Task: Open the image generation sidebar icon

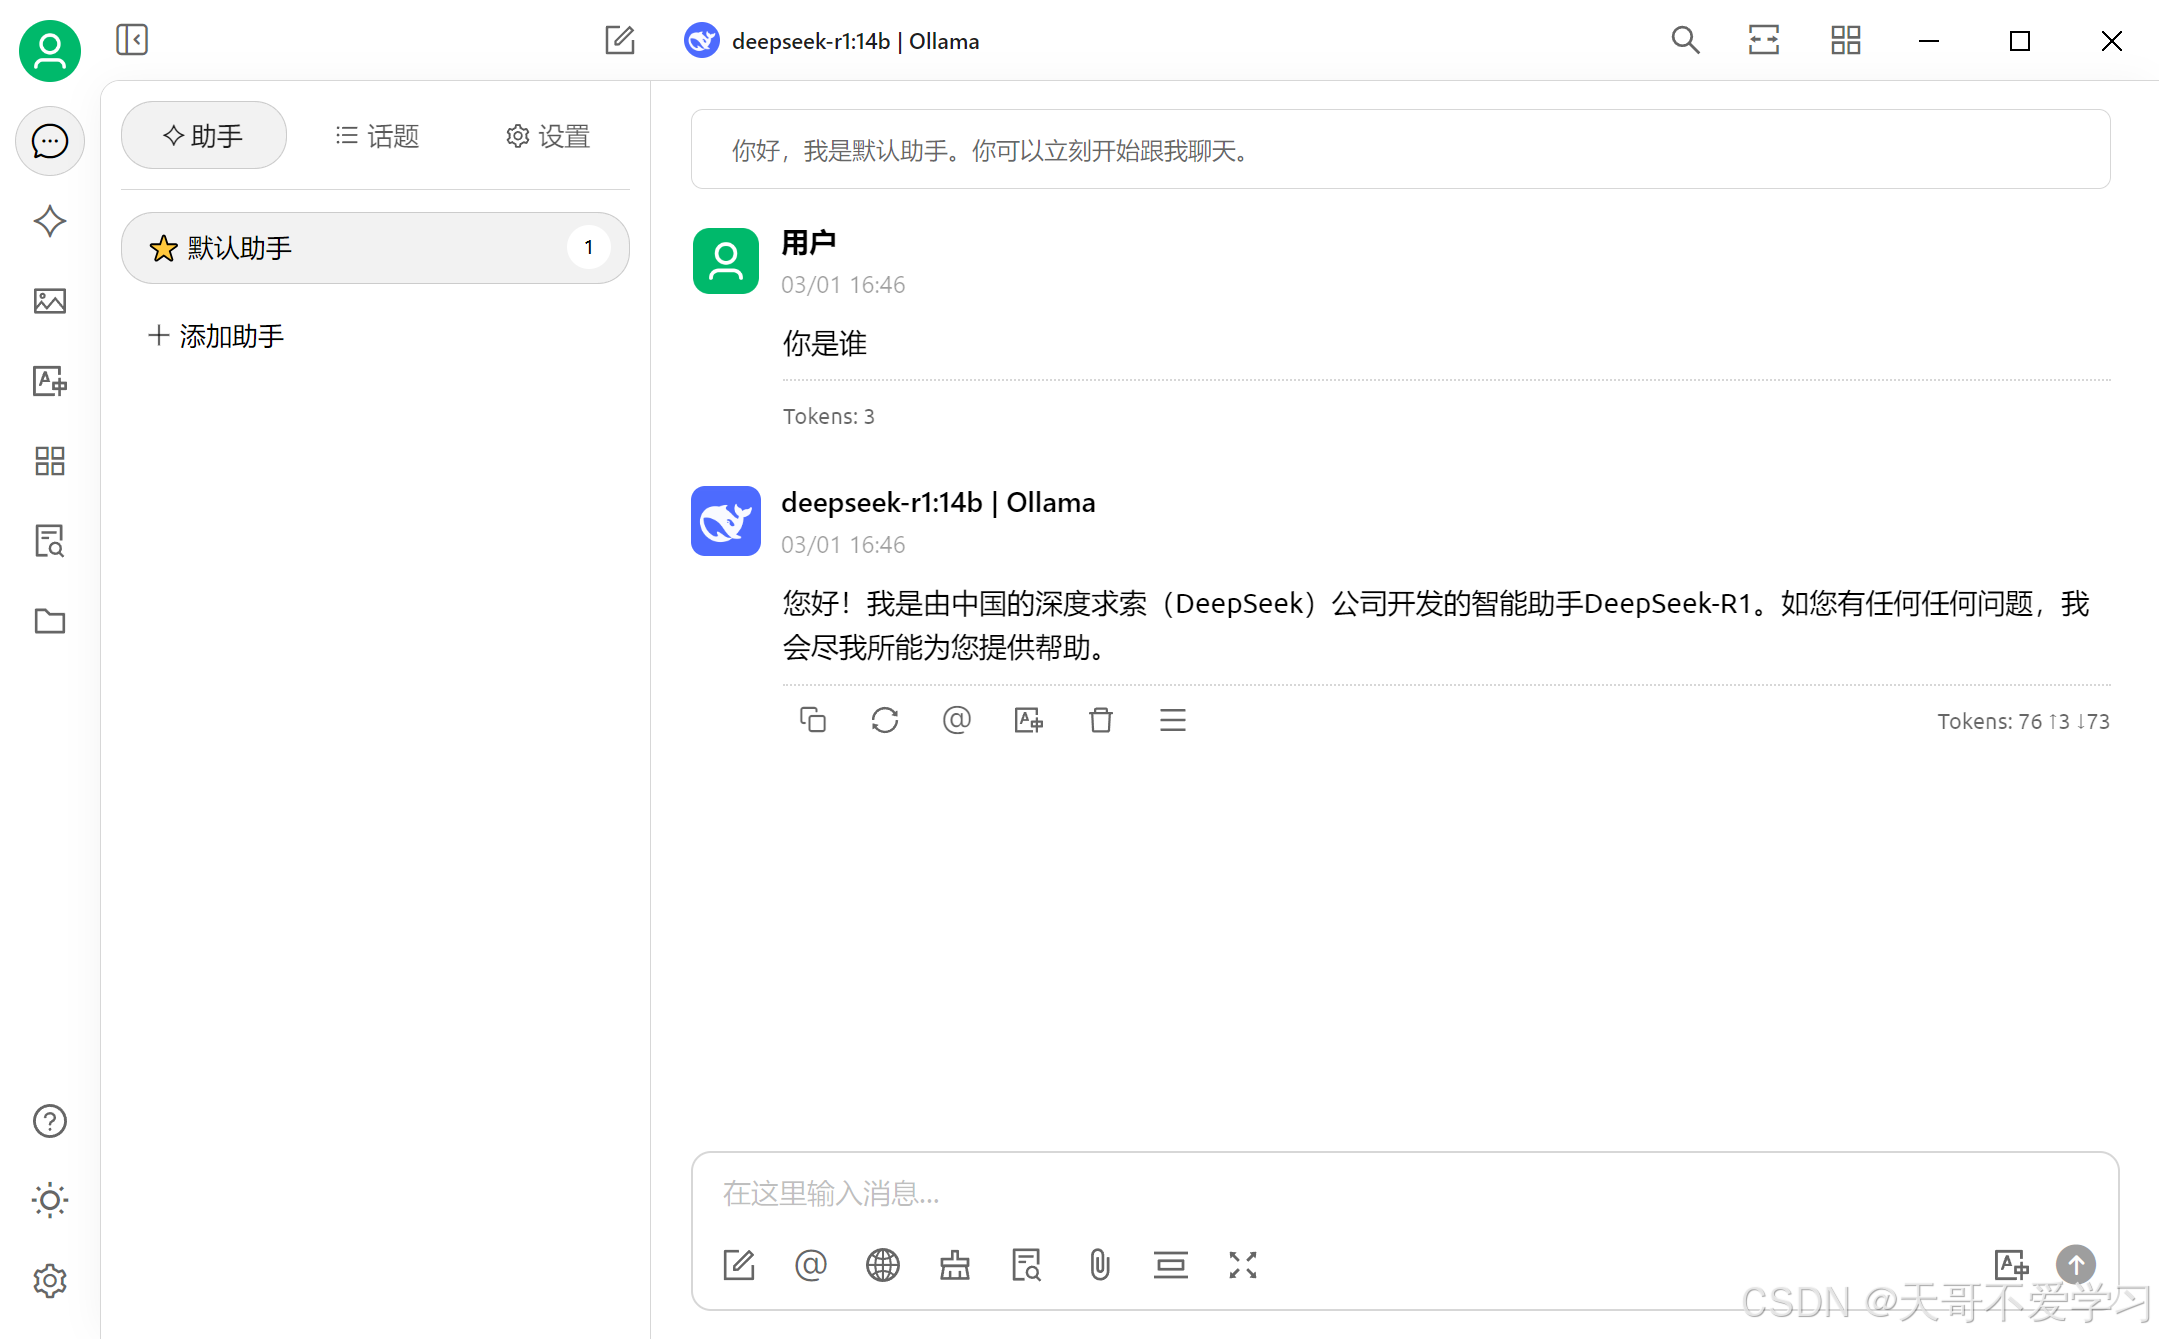Action: pyautogui.click(x=49, y=301)
